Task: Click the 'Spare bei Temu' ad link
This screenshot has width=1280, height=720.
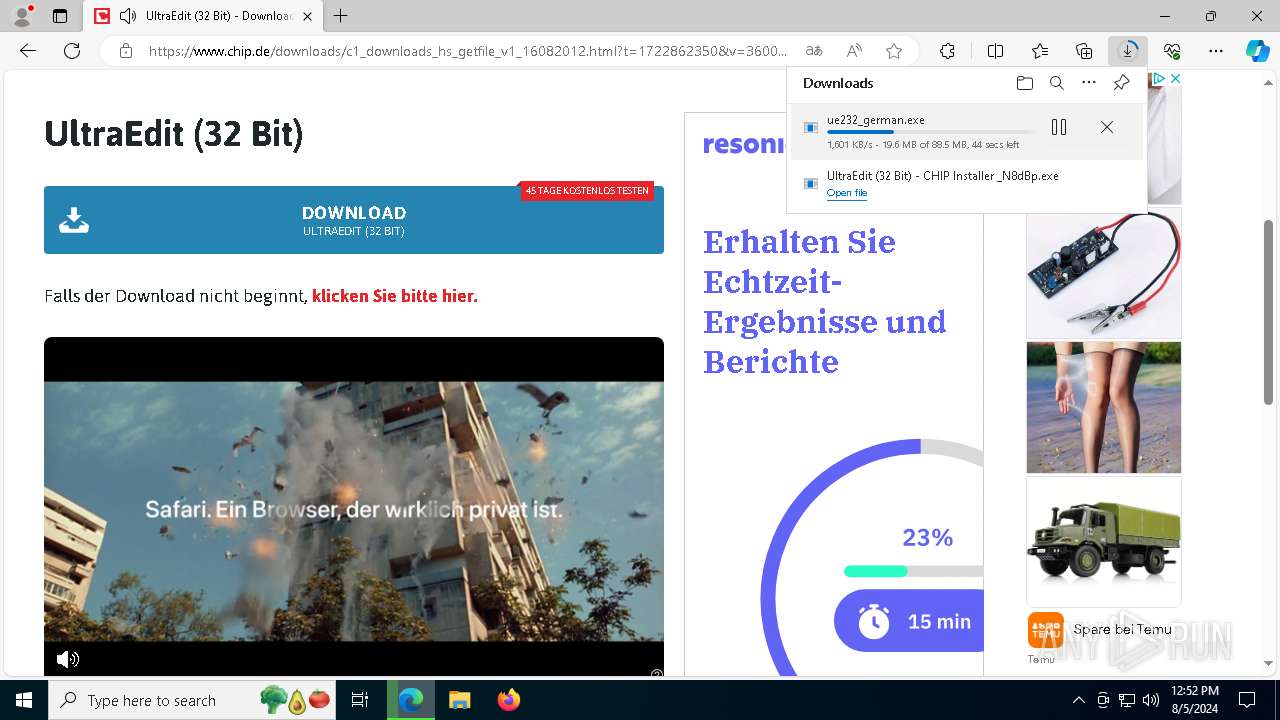Action: tap(1121, 629)
